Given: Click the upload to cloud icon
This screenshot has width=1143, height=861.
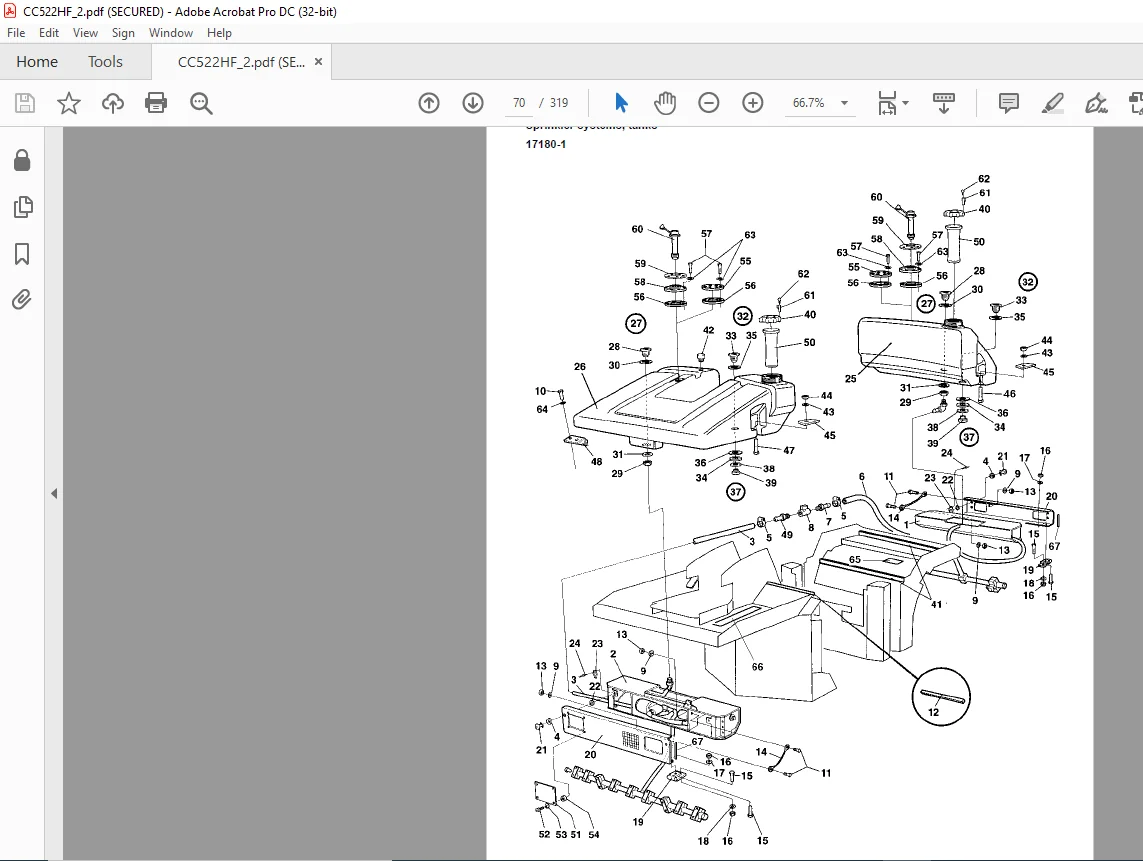Looking at the screenshot, I should click(x=112, y=103).
